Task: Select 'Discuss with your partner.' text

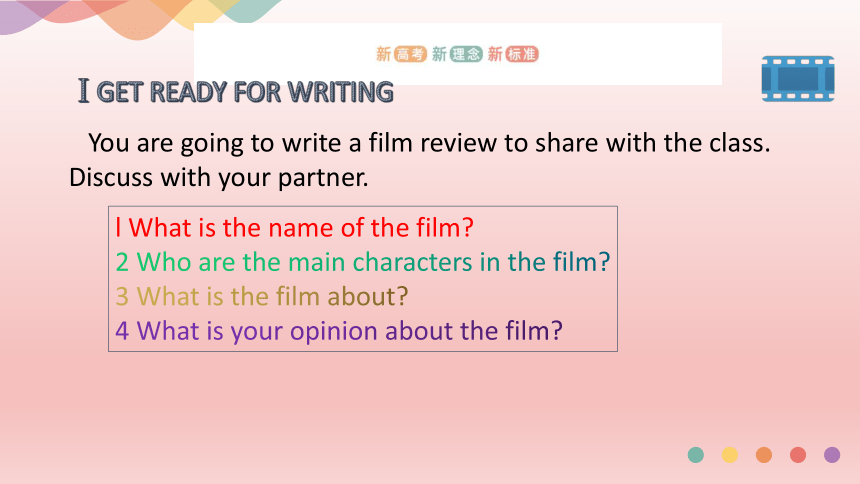Action: [219, 178]
